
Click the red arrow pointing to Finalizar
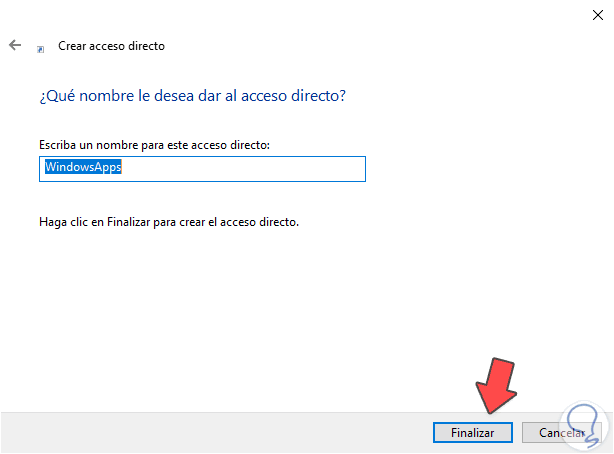coord(494,385)
